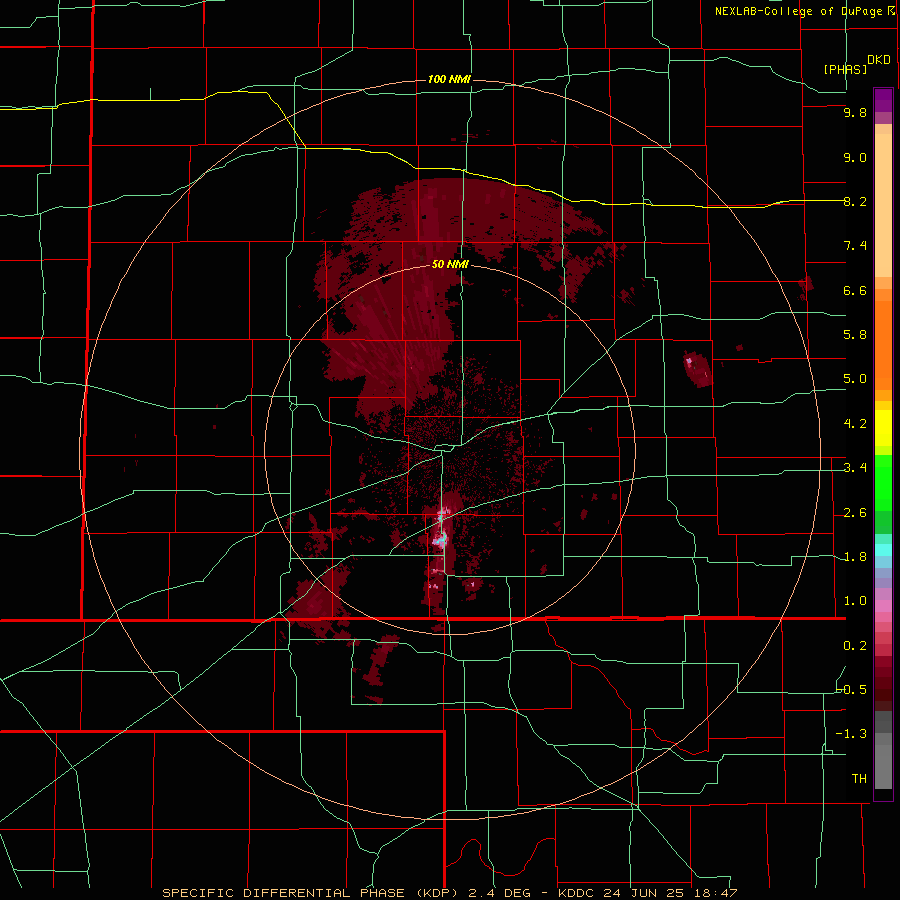Click the -1.3 value on the color scale
Viewport: 900px width, 900px height.
click(852, 734)
